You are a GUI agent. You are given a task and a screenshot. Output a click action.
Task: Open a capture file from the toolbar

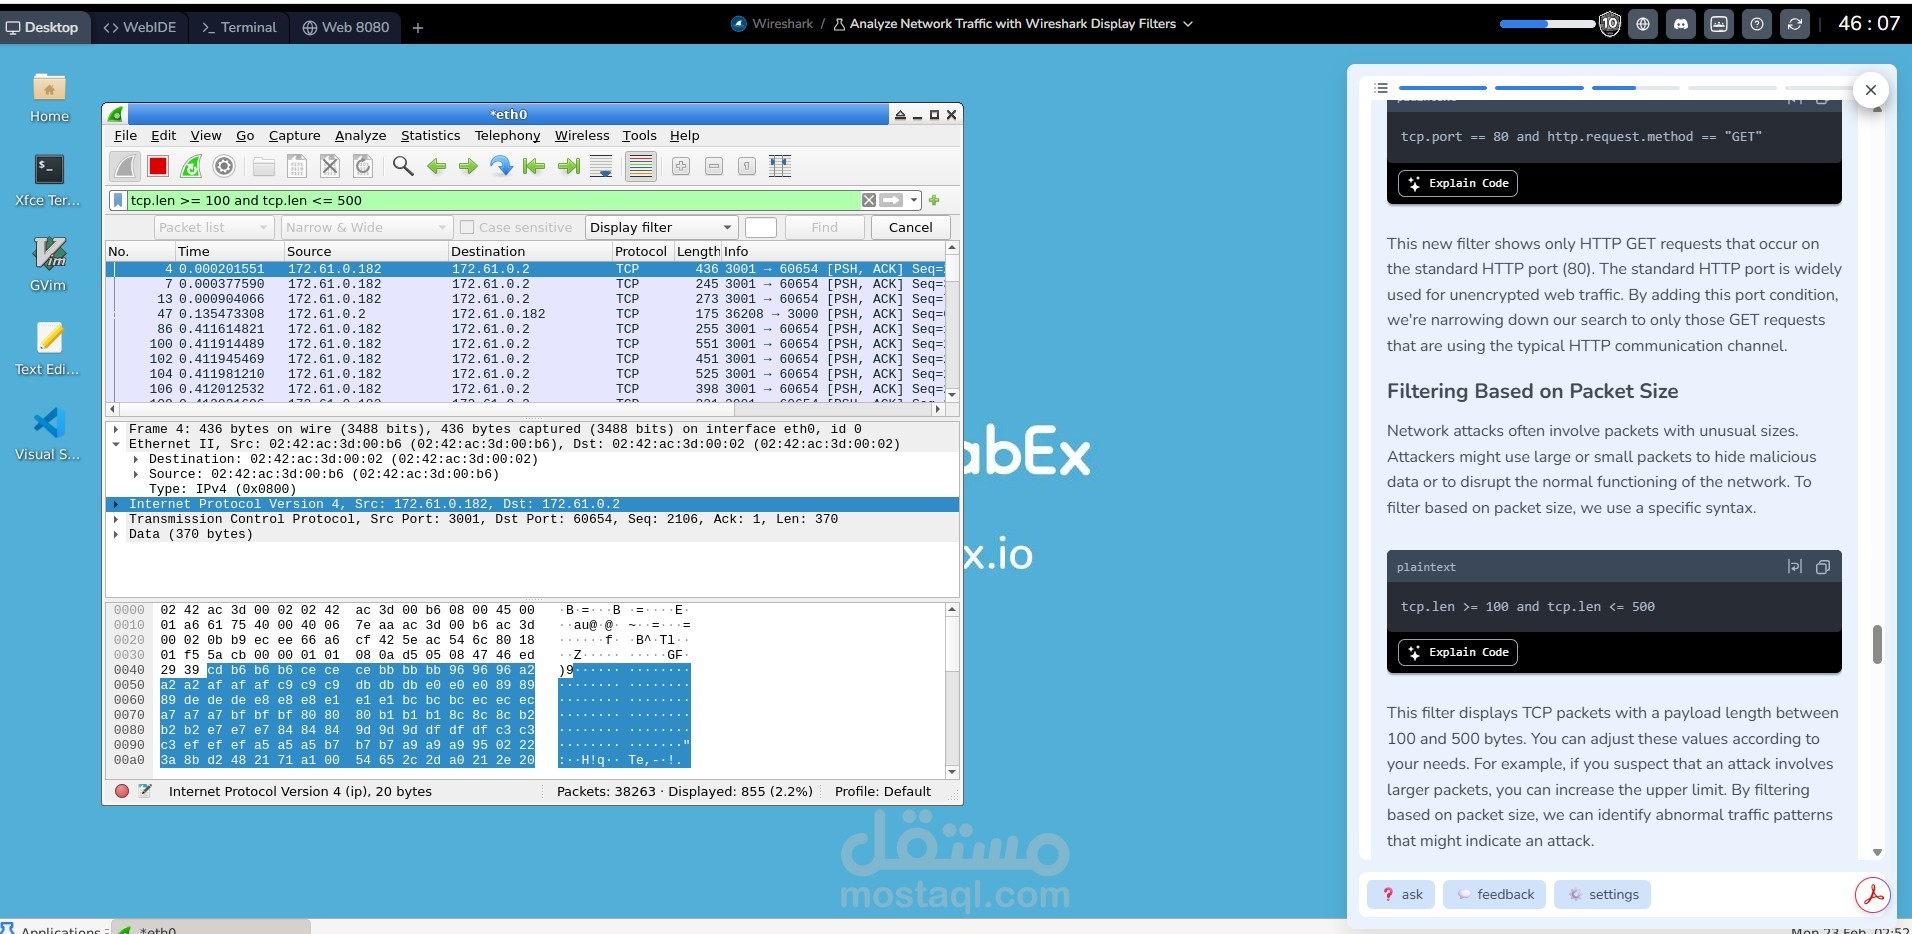pos(264,166)
